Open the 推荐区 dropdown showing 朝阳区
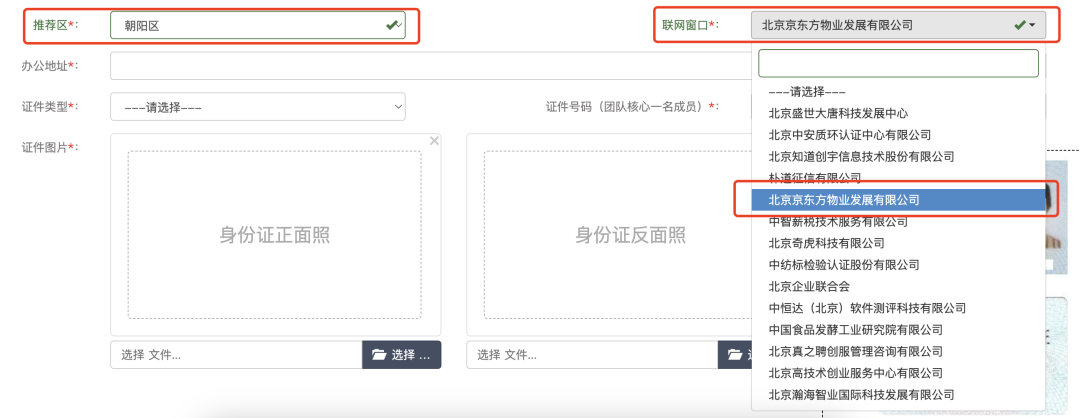Viewport: 1080px width, 418px height. [x=258, y=25]
